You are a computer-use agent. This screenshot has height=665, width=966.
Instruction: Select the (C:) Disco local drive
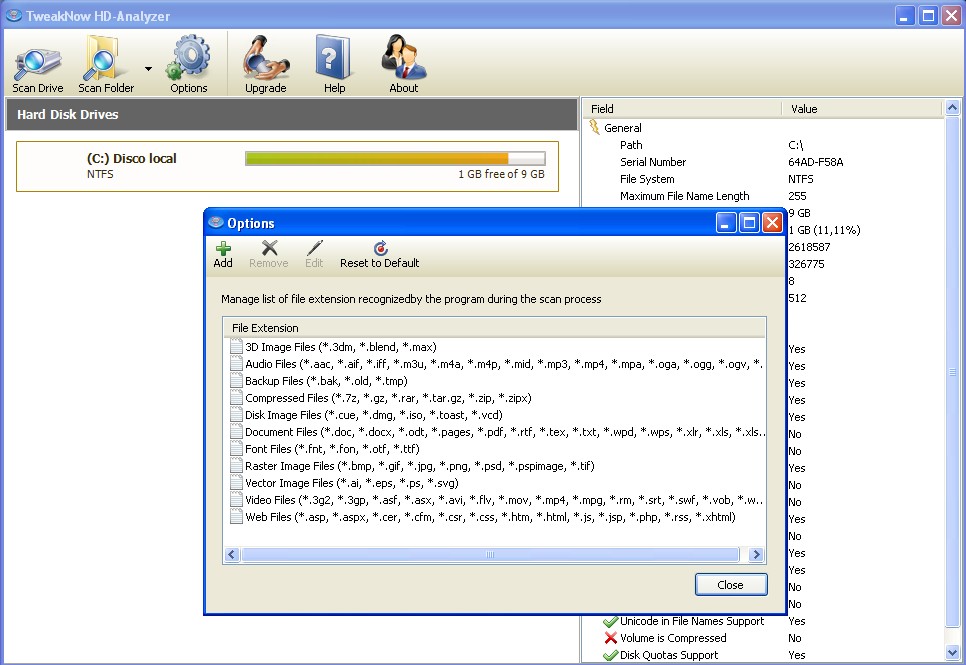tap(287, 166)
